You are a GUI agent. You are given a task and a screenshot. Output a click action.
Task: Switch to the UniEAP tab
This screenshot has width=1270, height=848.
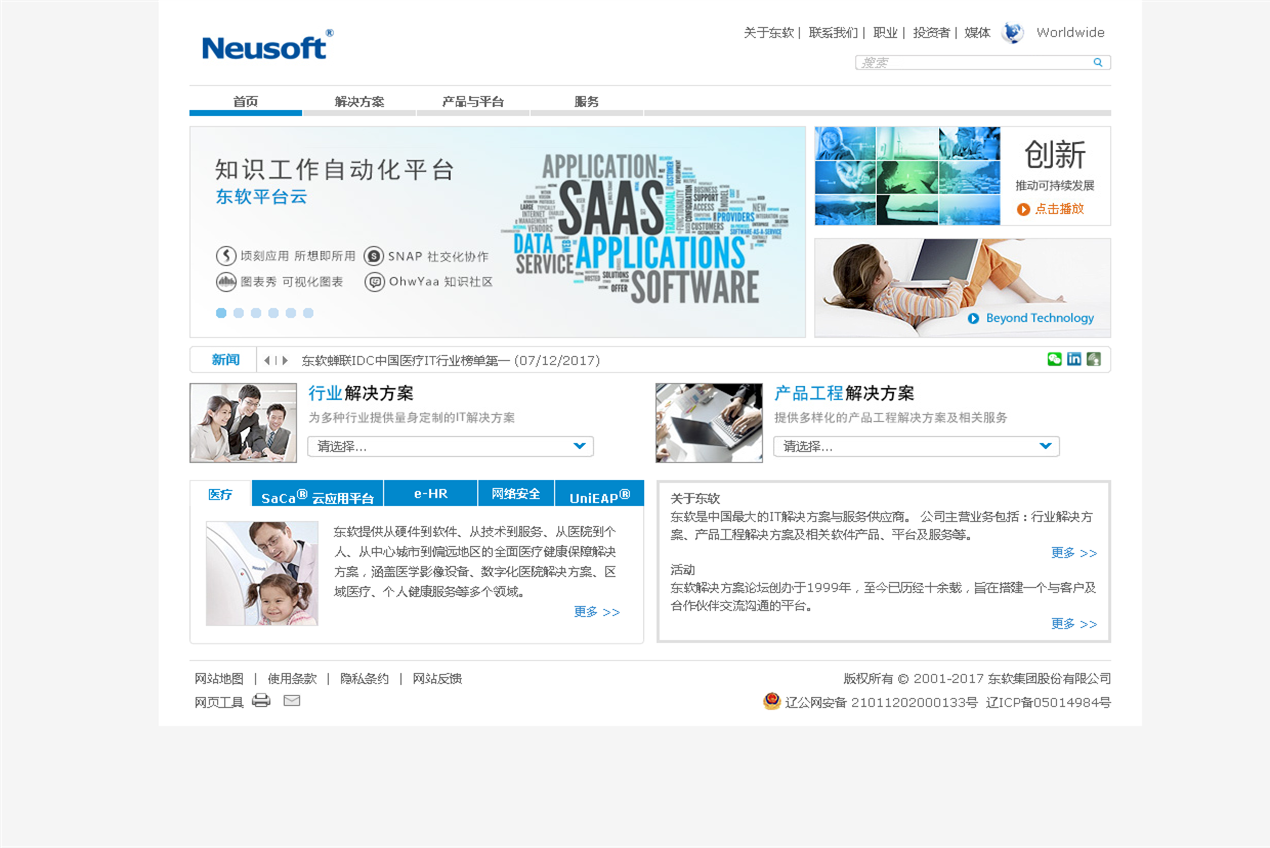coord(600,494)
